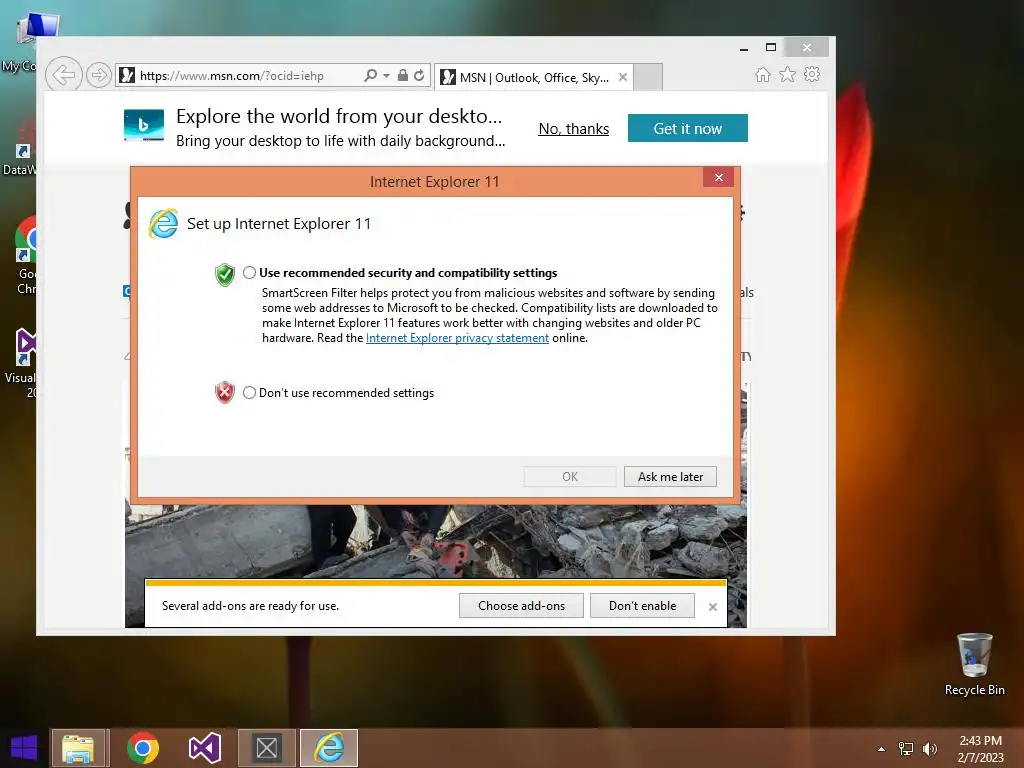Switch to Internet Explorer on the taskbar
This screenshot has height=768, width=1024.
pyautogui.click(x=329, y=748)
